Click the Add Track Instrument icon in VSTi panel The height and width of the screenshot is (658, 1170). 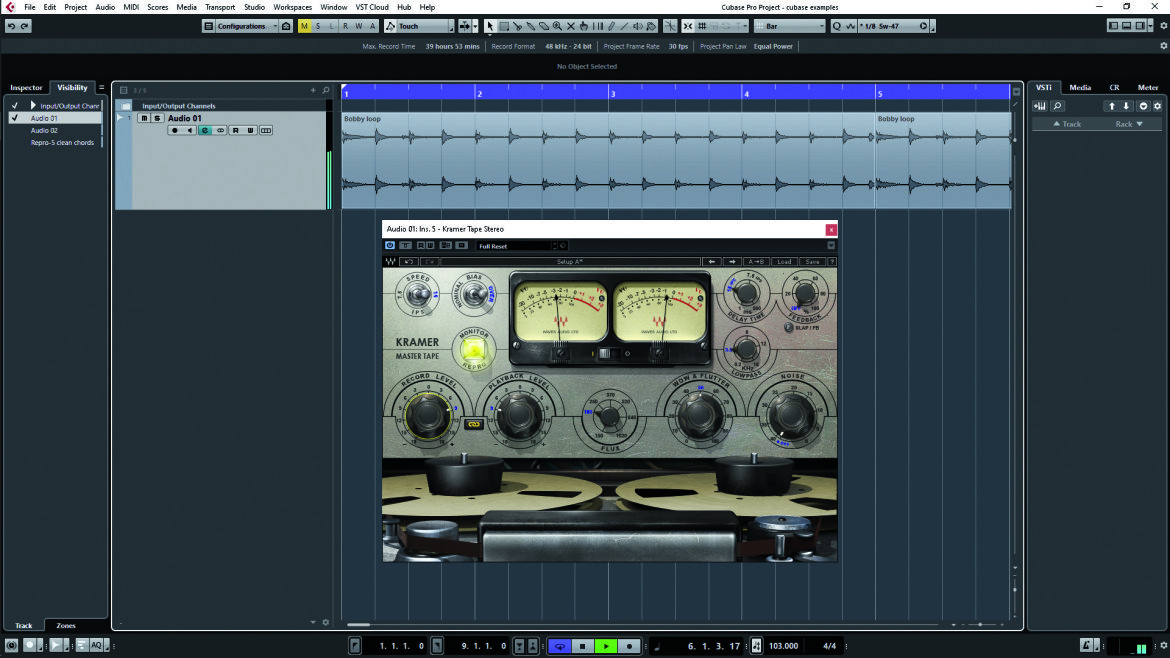(x=1040, y=106)
